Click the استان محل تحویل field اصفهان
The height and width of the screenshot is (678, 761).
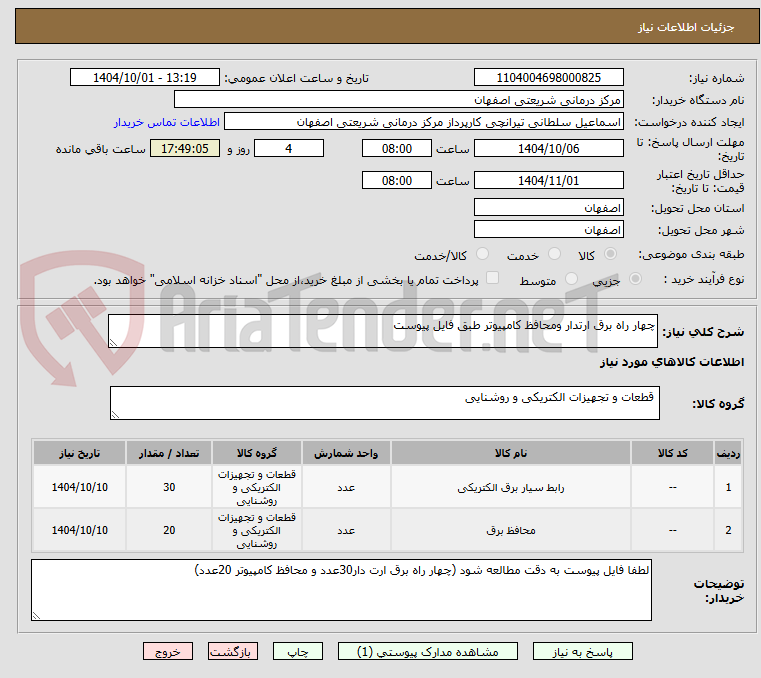[548, 208]
